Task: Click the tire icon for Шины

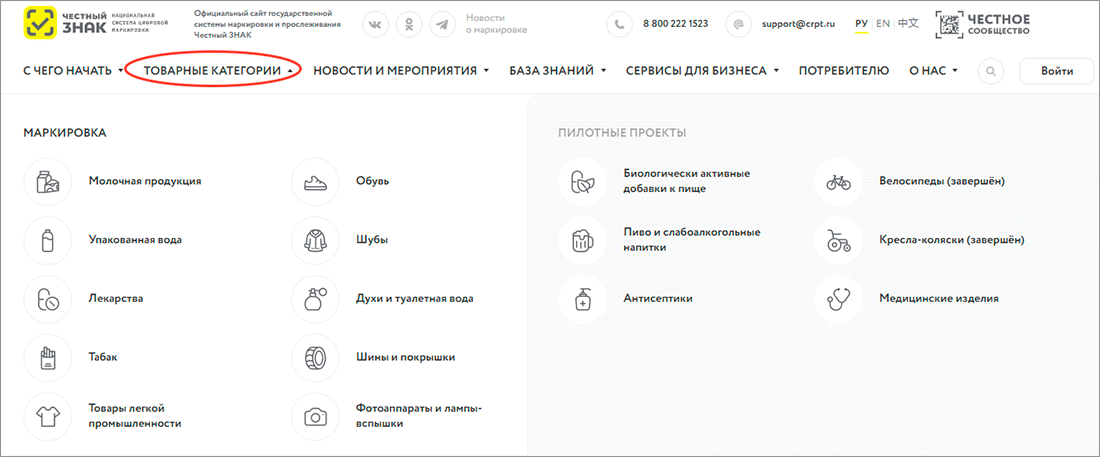Action: (315, 359)
